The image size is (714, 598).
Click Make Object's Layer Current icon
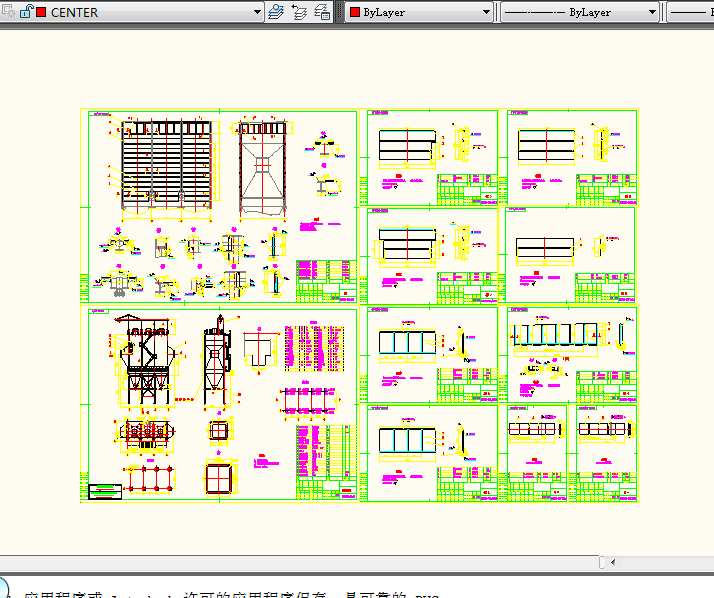[x=276, y=12]
